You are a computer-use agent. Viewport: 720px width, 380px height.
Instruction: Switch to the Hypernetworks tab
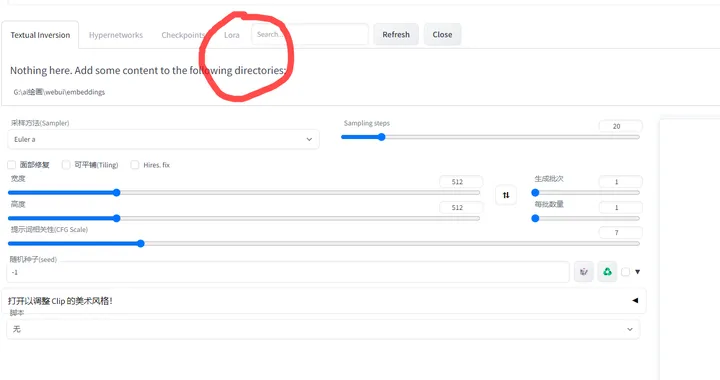coord(116,35)
